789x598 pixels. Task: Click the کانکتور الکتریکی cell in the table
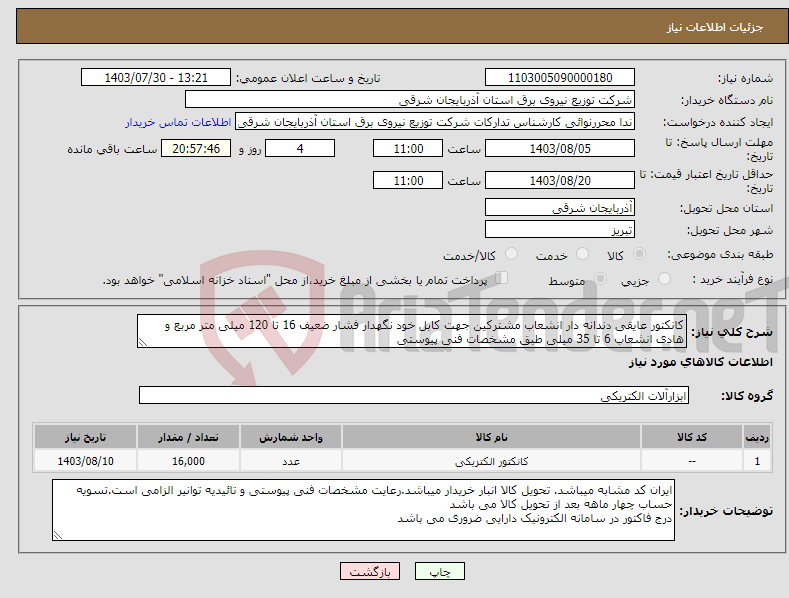pos(491,461)
